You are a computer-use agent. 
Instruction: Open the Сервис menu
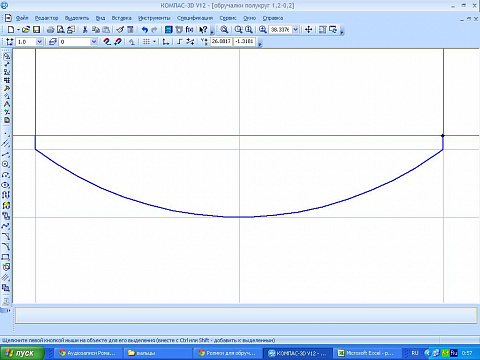coord(228,18)
